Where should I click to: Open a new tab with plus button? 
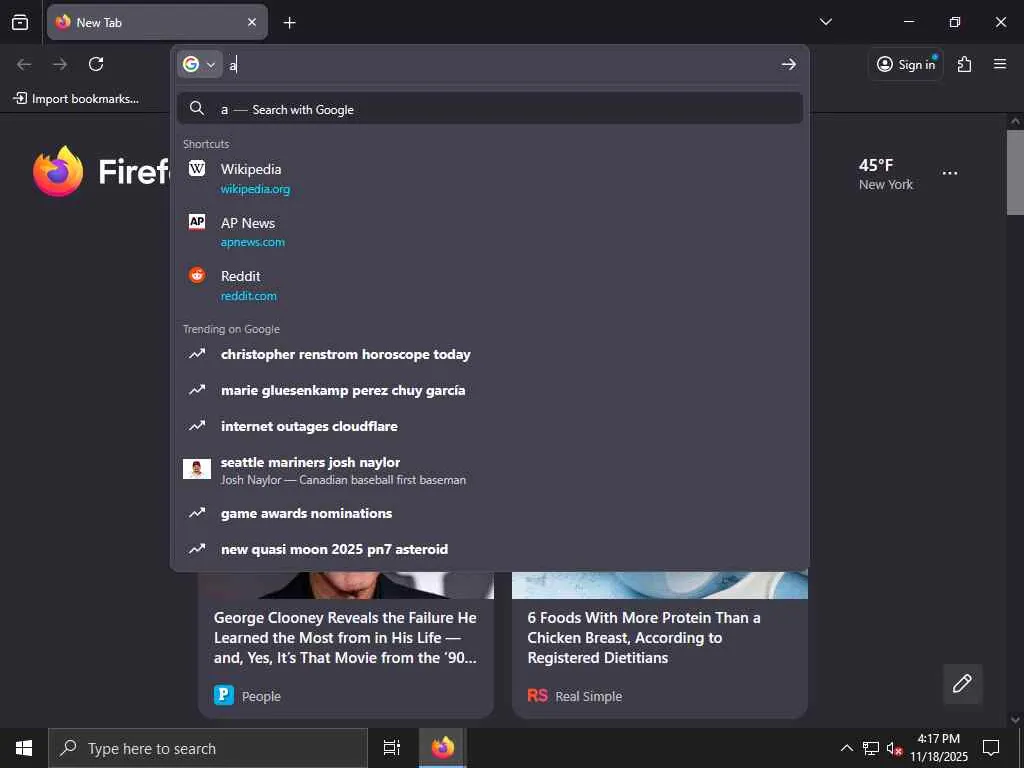pyautogui.click(x=289, y=22)
